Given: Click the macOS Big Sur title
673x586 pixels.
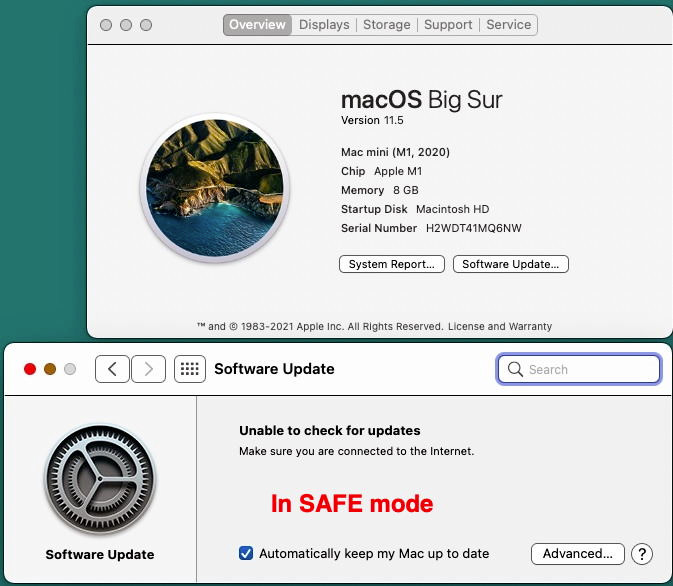Looking at the screenshot, I should [x=421, y=100].
